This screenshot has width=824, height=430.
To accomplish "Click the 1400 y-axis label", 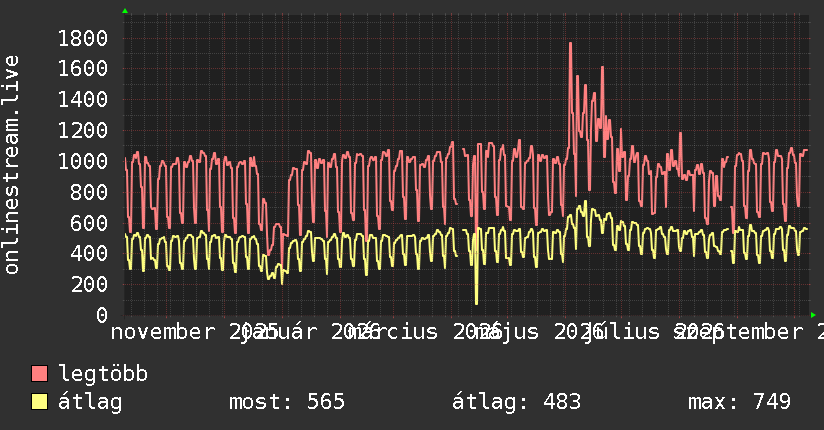I will 83,100.
